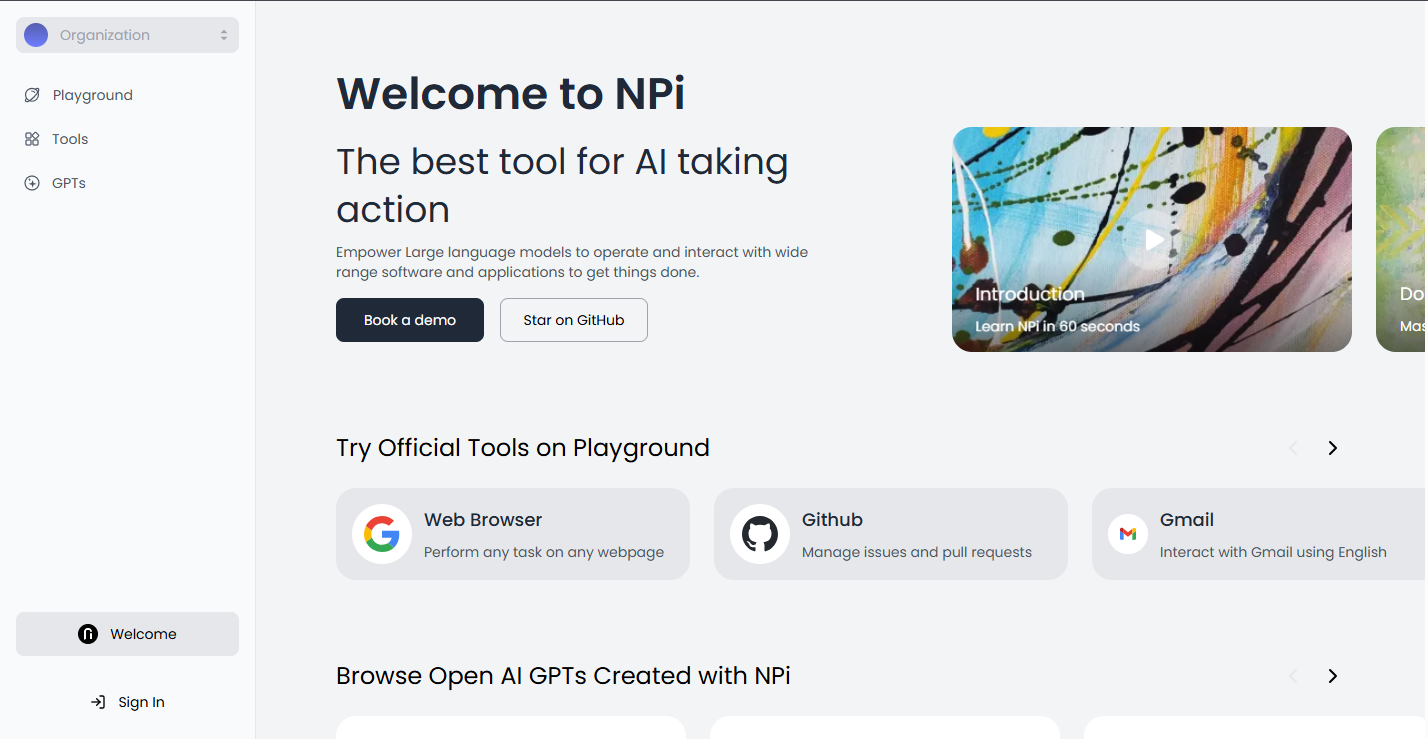1428x739 pixels.
Task: Play the Introduction video
Action: (1154, 240)
